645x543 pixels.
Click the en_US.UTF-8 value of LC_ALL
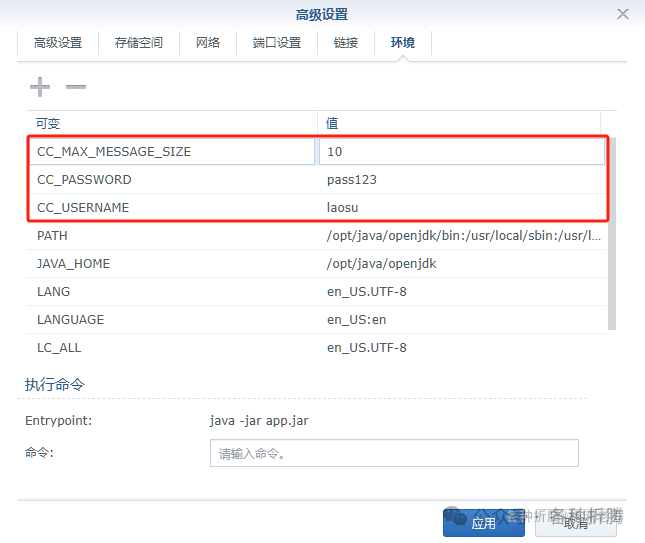367,348
